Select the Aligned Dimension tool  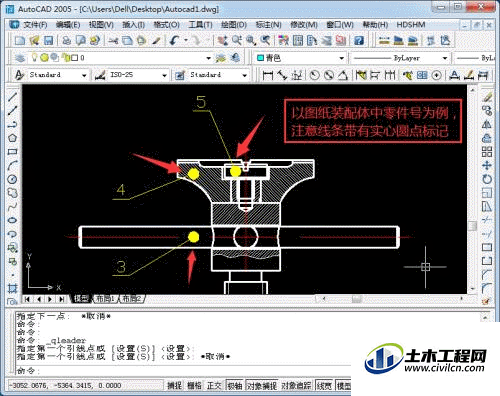[283, 75]
